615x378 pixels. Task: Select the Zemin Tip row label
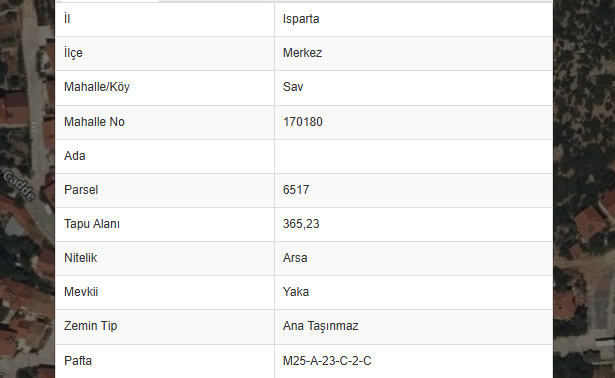[91, 326]
